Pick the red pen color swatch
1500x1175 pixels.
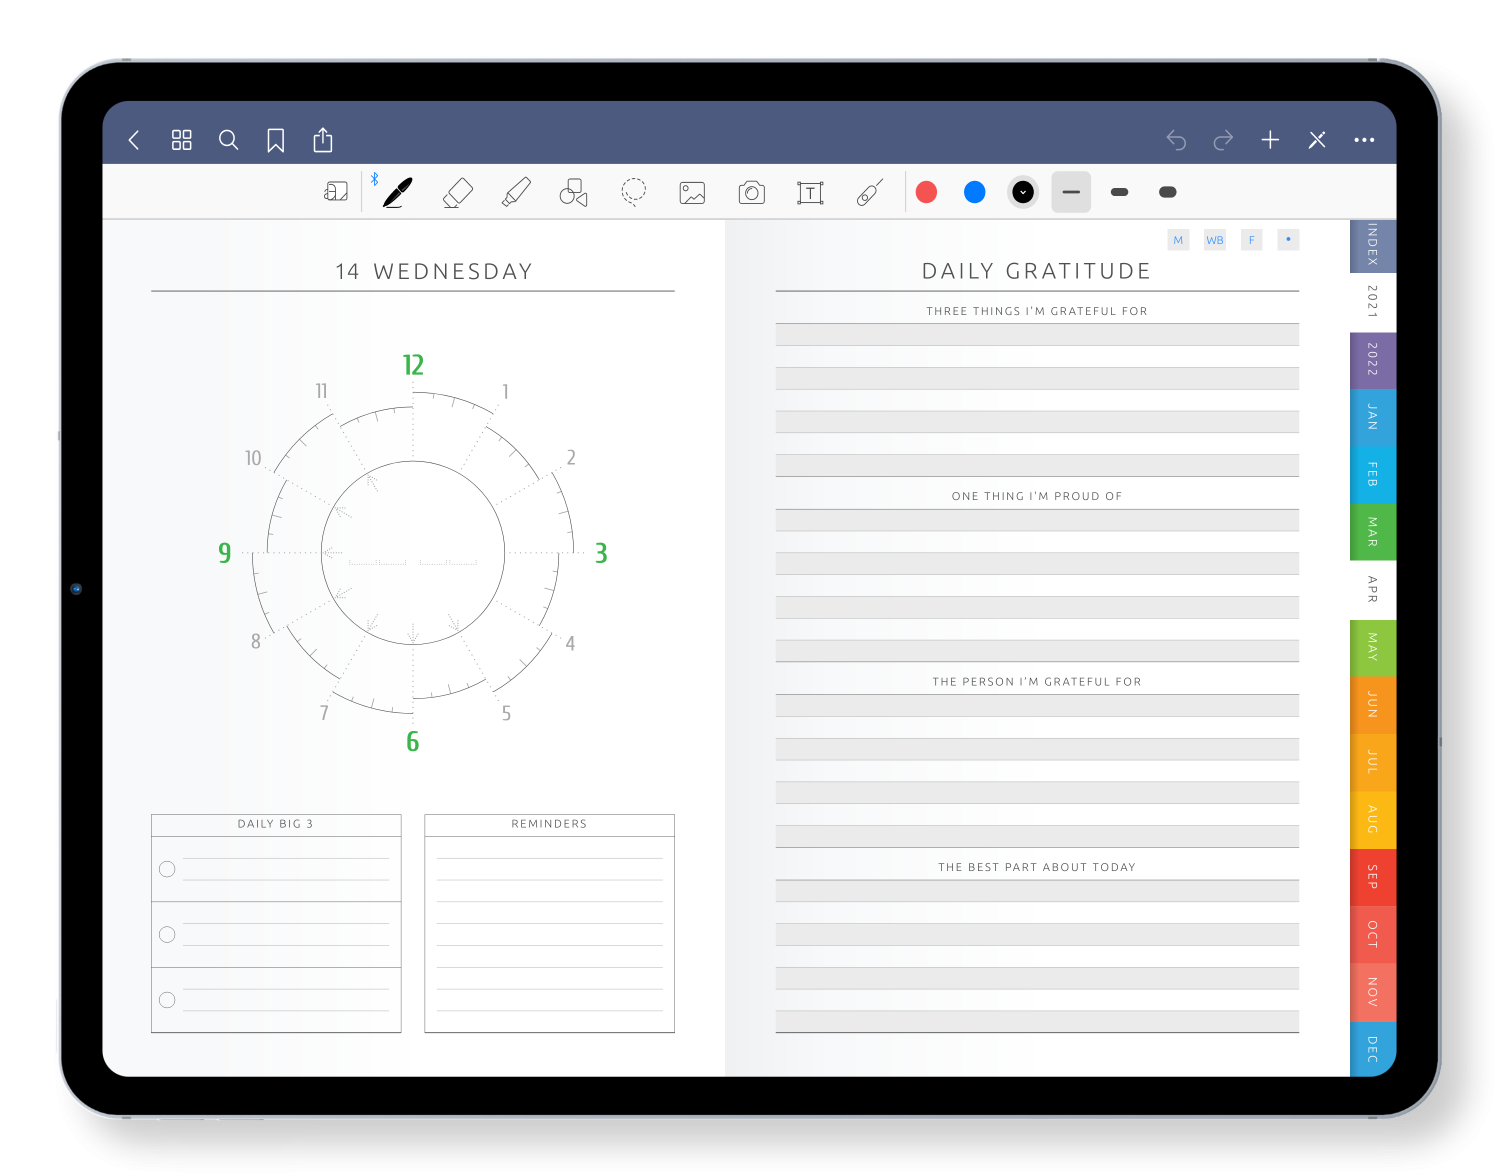tap(927, 192)
